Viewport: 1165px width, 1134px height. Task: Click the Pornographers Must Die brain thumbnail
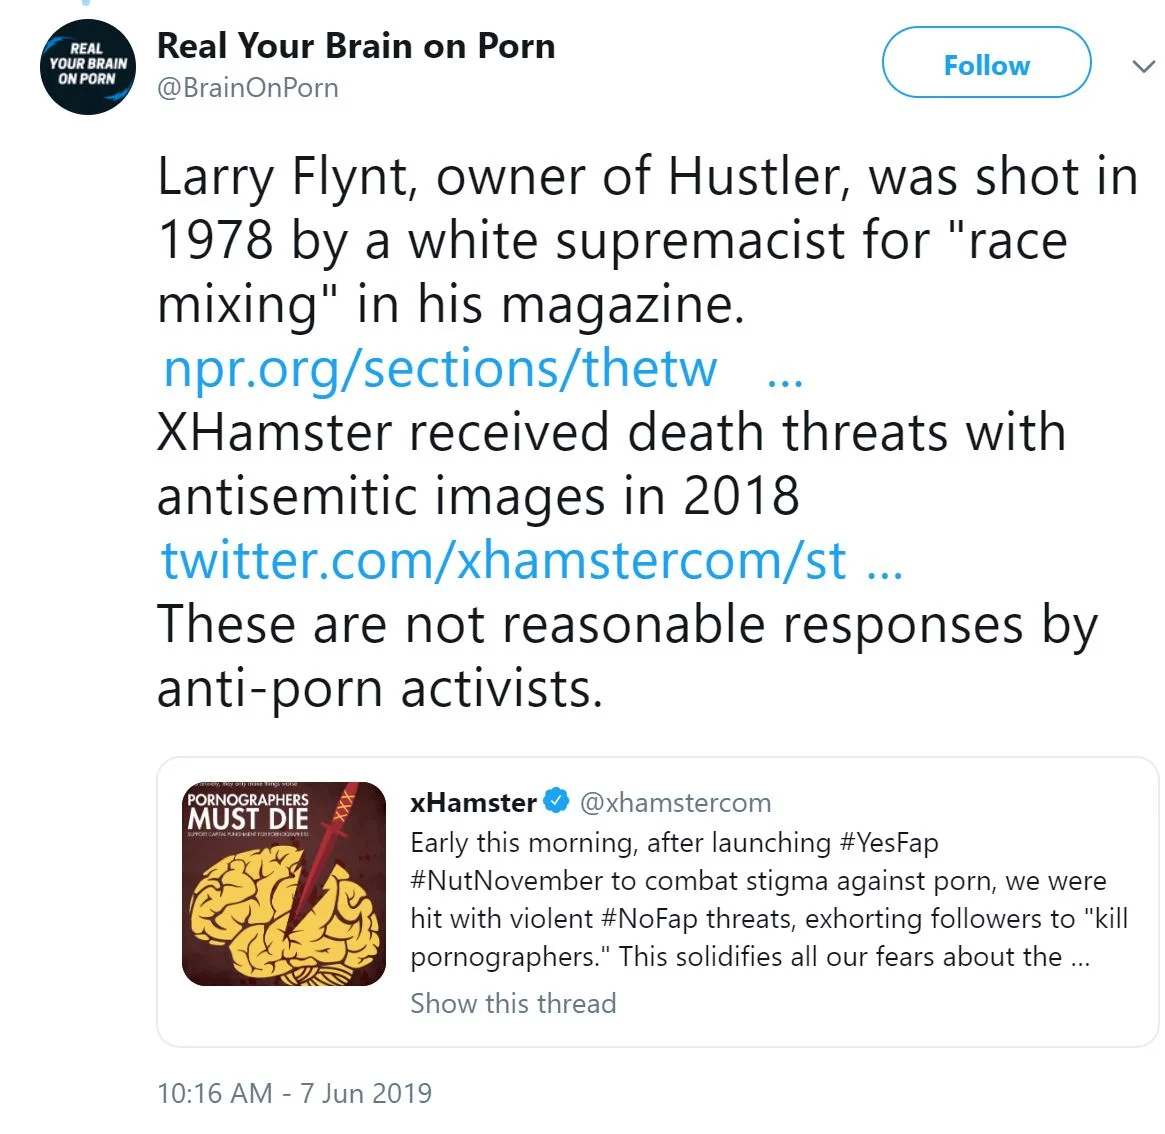(x=284, y=884)
